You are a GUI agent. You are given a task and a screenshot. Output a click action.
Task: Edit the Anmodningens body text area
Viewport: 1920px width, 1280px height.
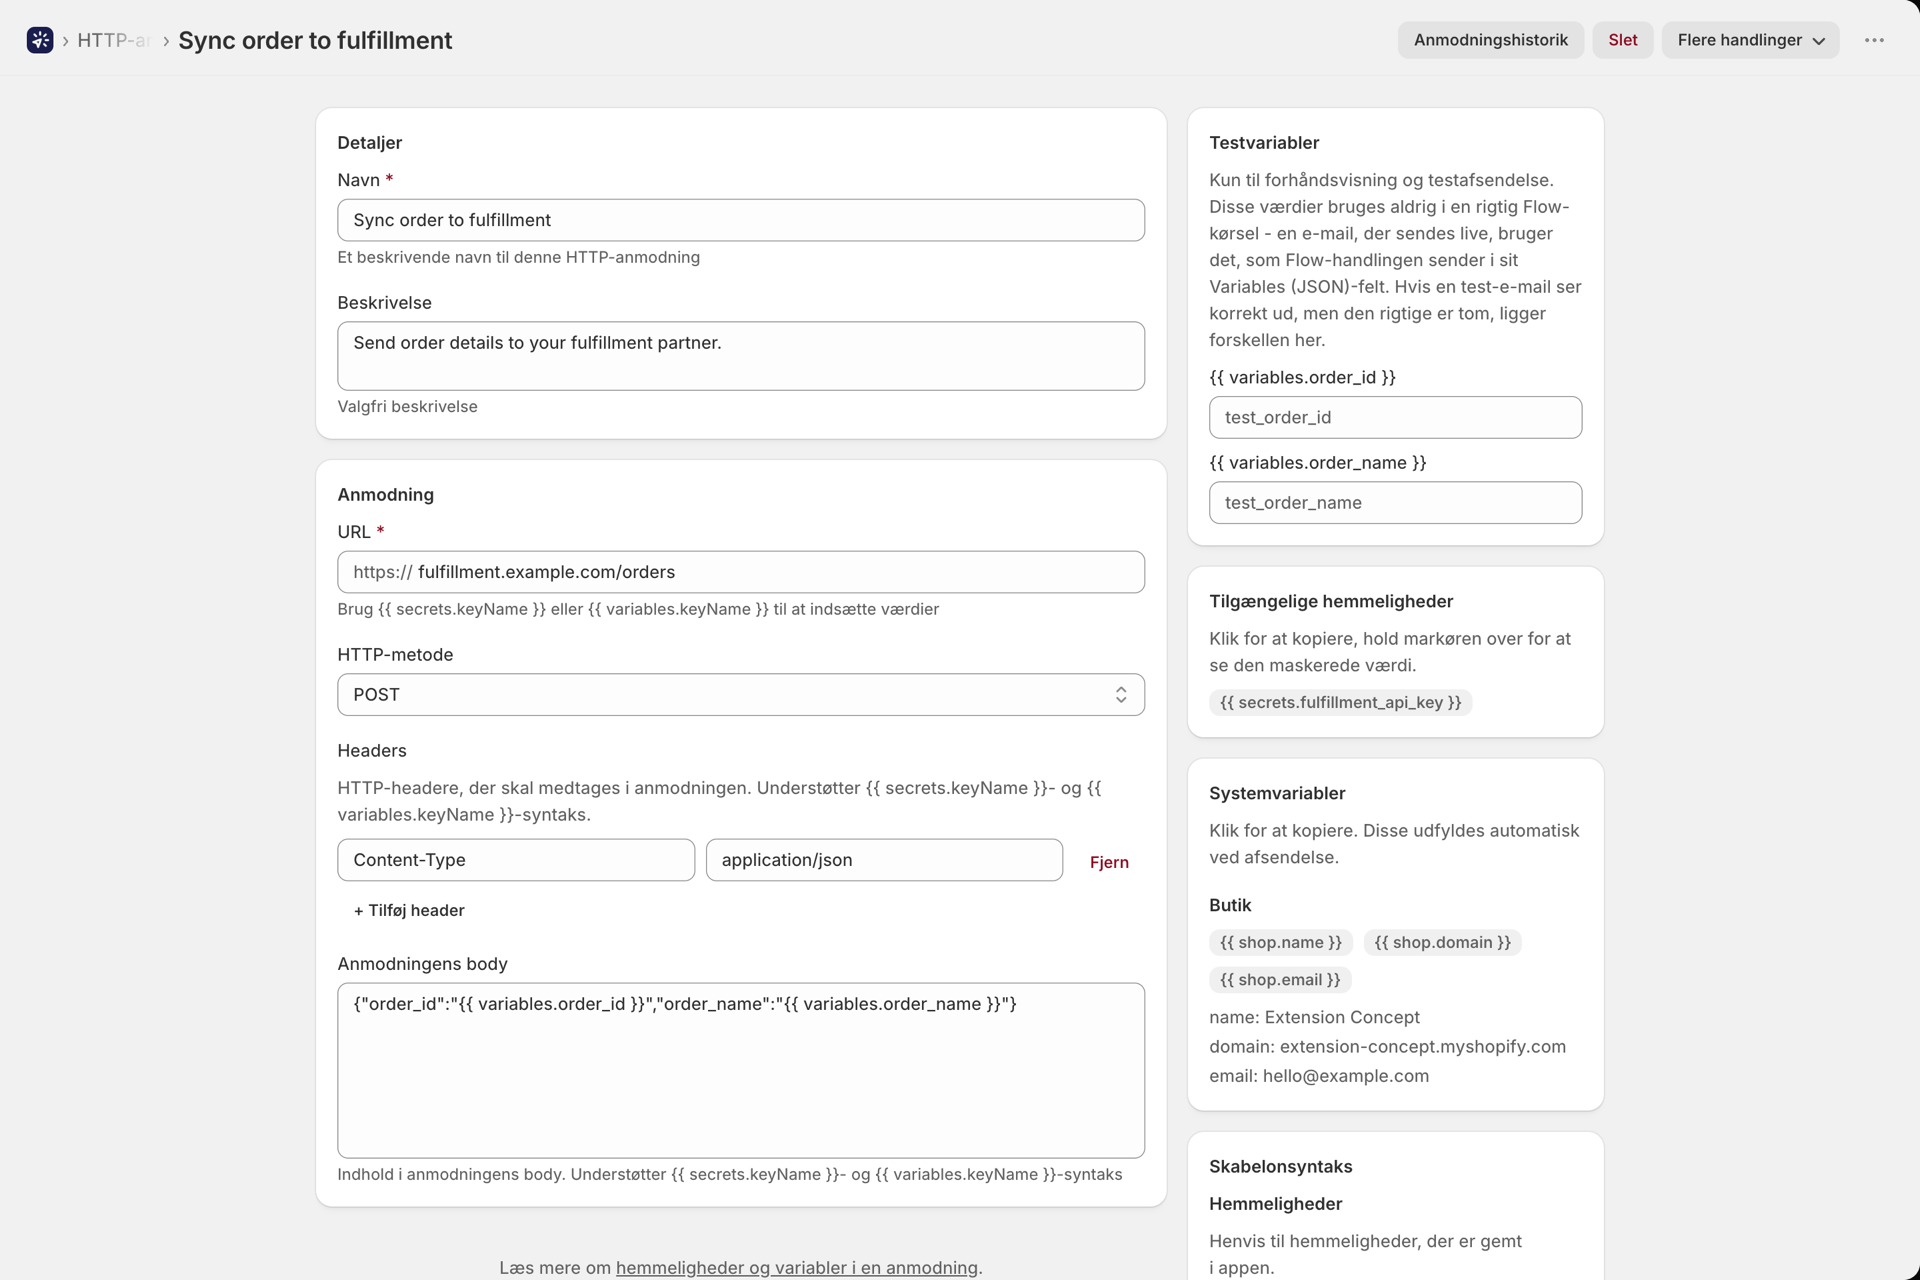pos(741,1070)
